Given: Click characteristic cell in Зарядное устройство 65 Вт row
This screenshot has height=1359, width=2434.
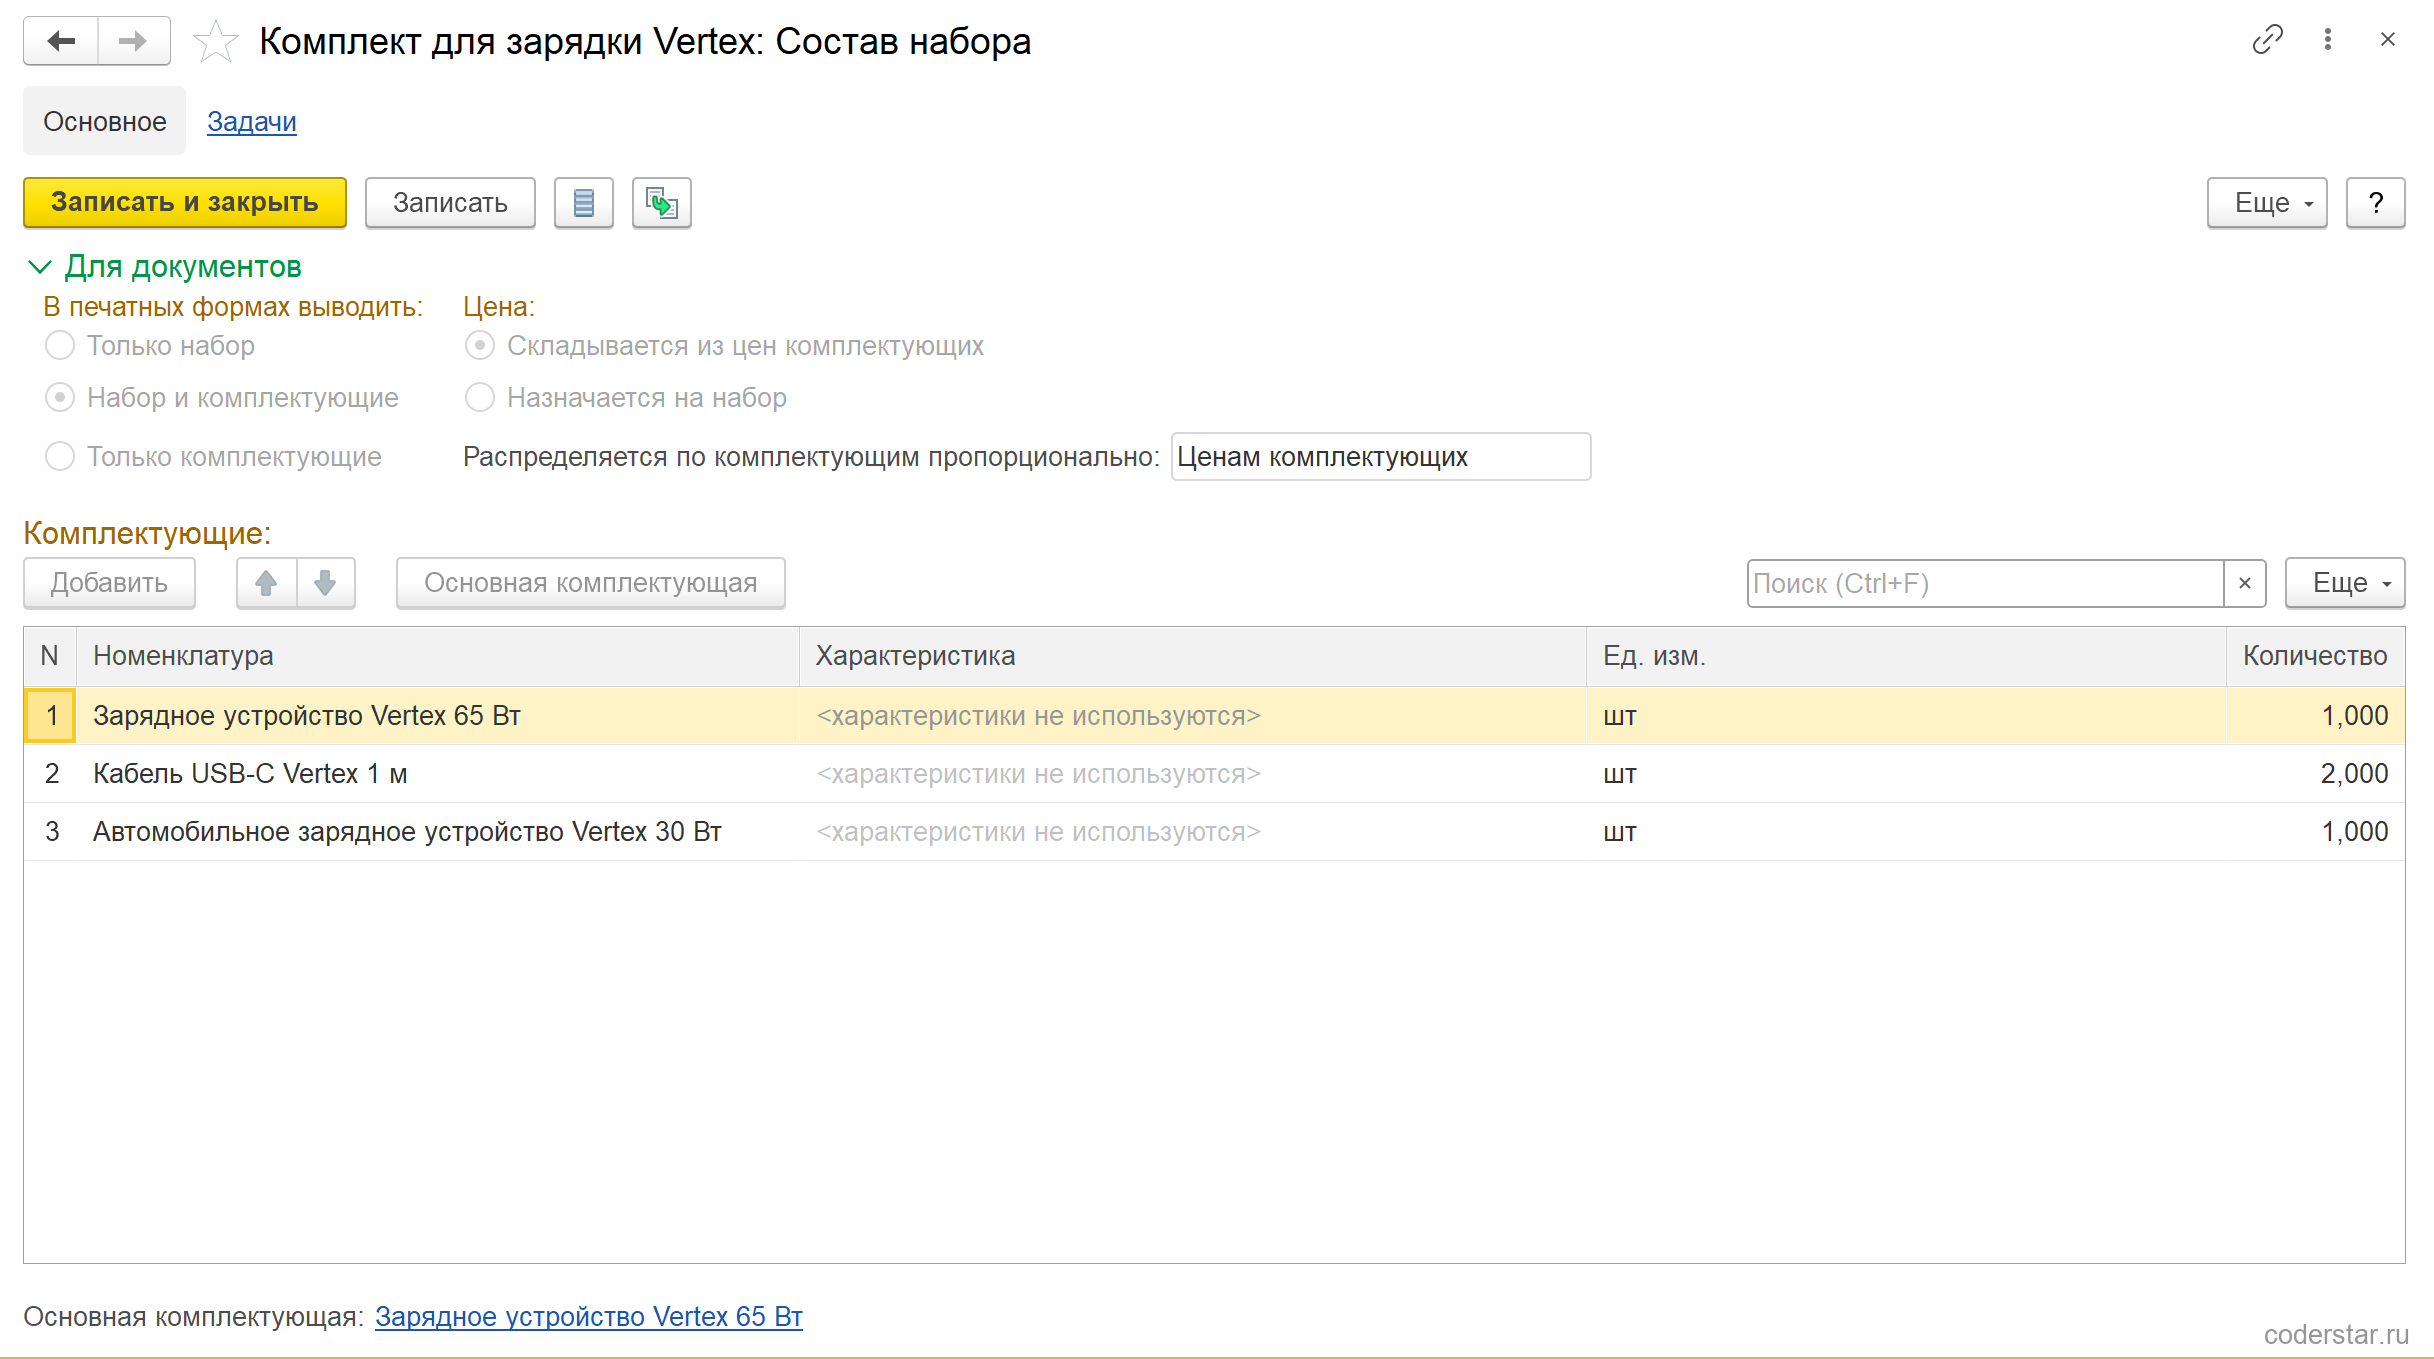Looking at the screenshot, I should [1193, 716].
